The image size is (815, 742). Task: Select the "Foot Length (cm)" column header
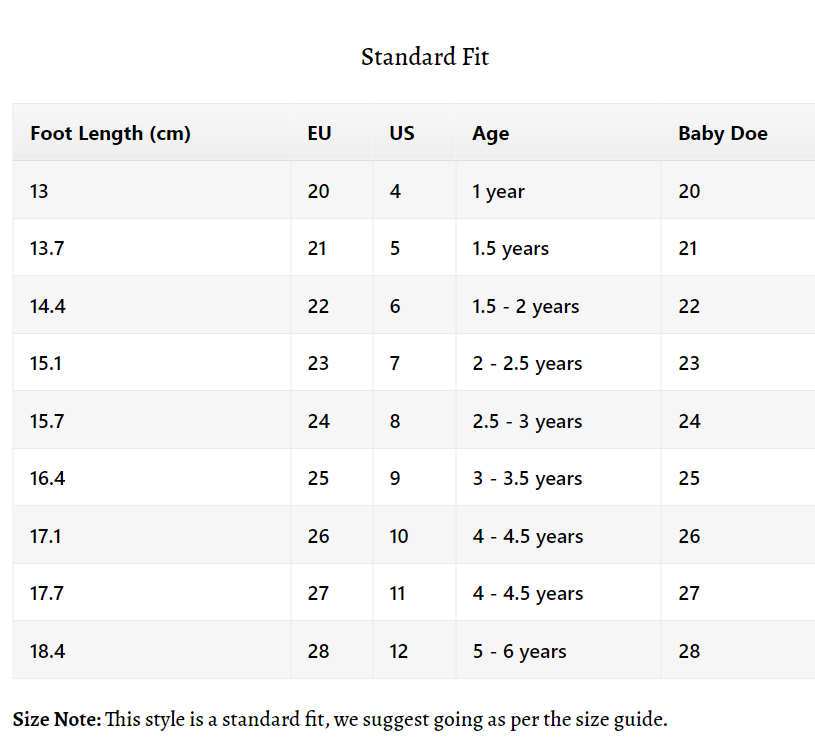click(x=110, y=133)
